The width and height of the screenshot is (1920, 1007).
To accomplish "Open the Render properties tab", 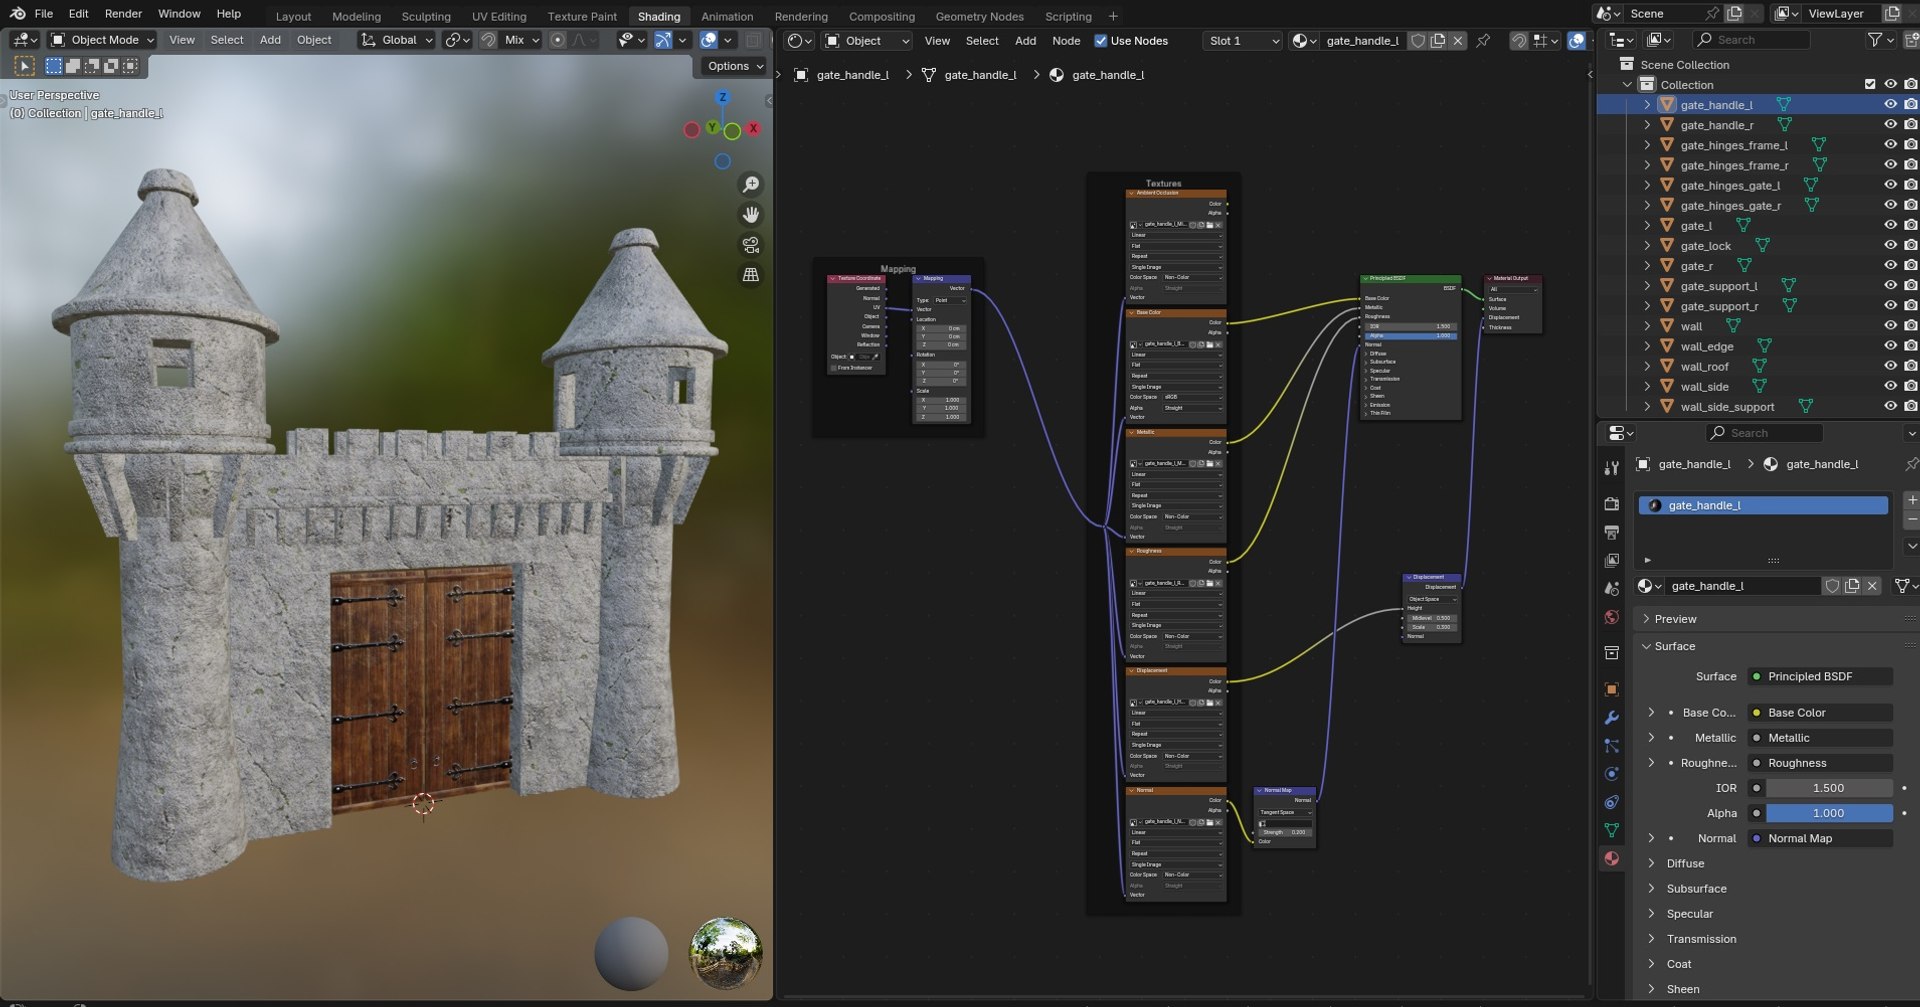I will pyautogui.click(x=1611, y=504).
